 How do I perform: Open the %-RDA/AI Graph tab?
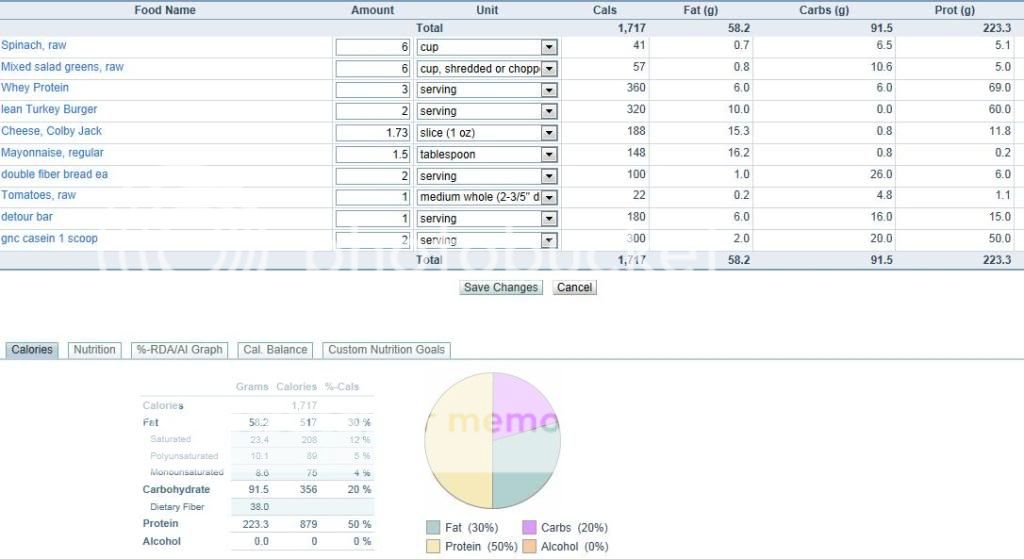[x=180, y=350]
